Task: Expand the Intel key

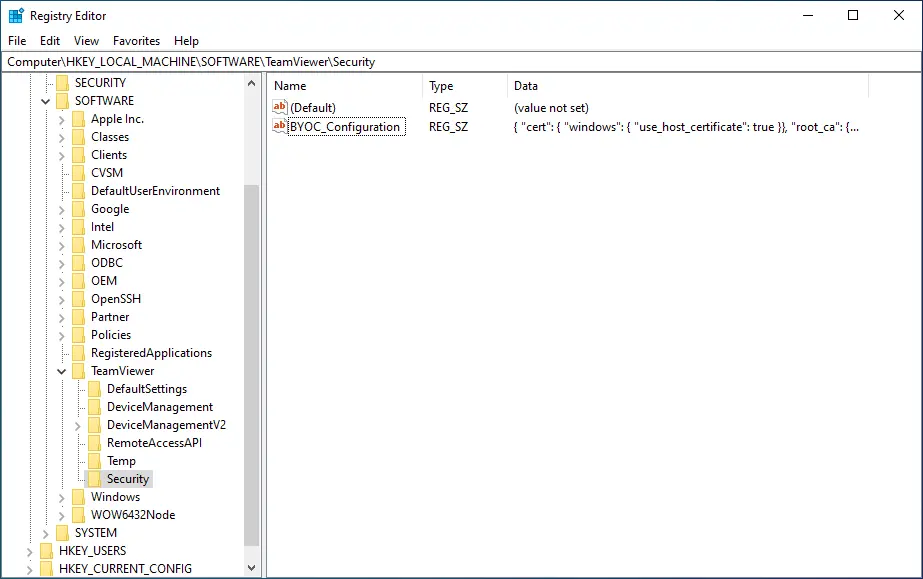Action: [62, 228]
